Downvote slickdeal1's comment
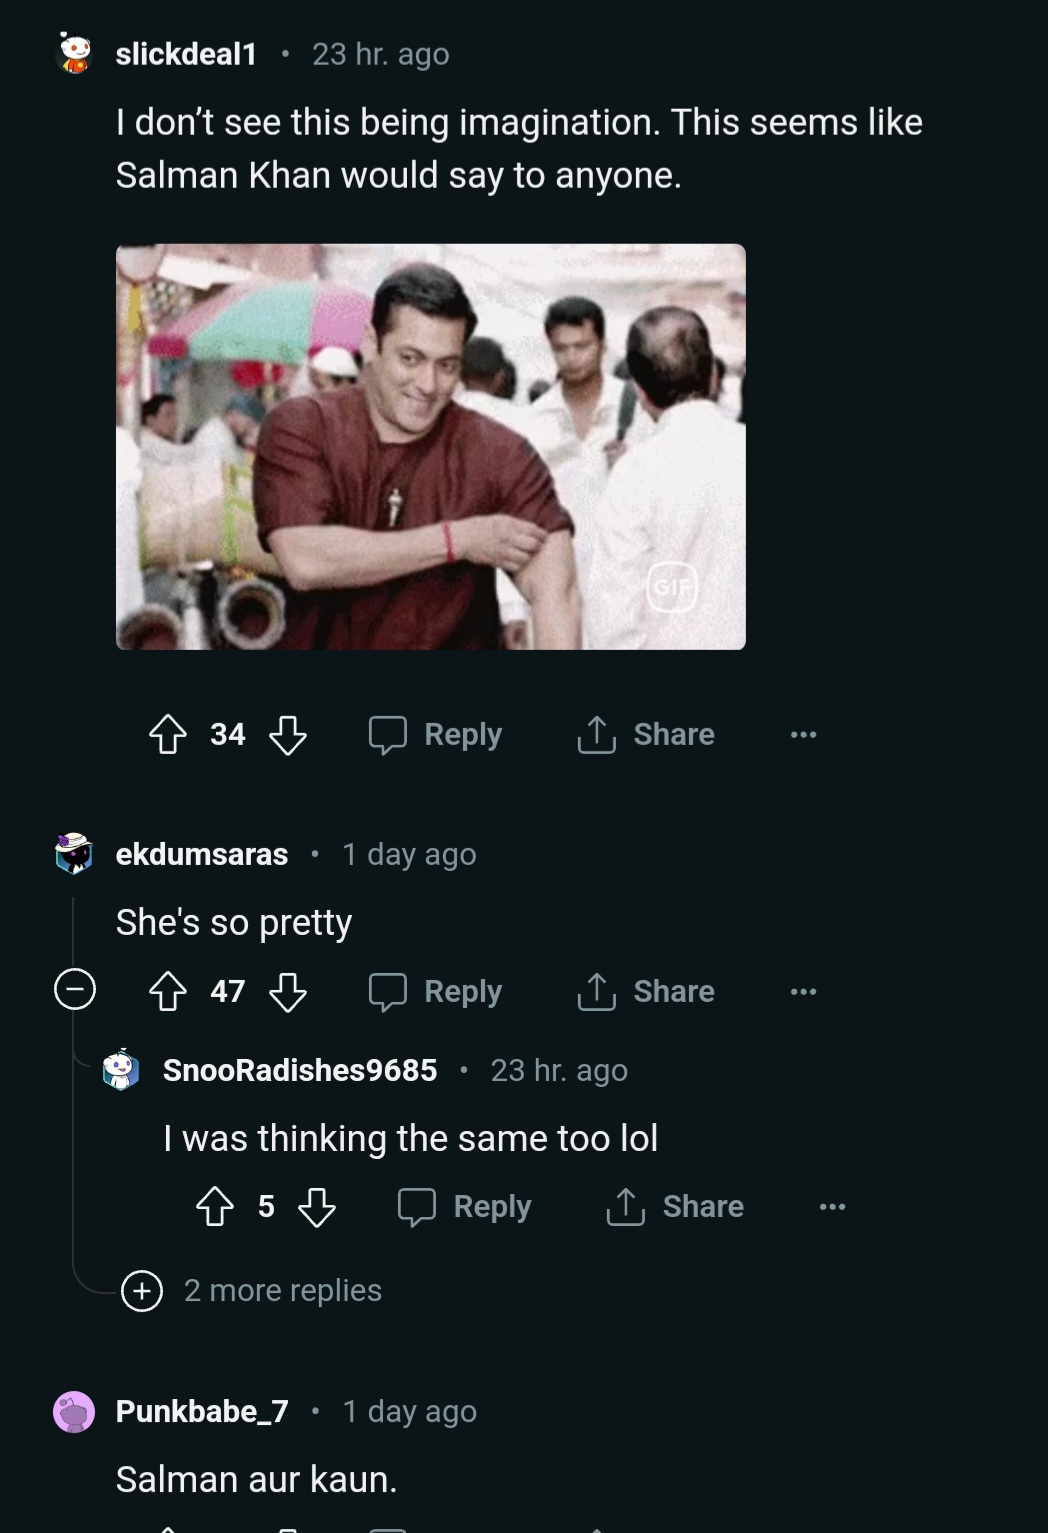The height and width of the screenshot is (1533, 1048). (288, 735)
